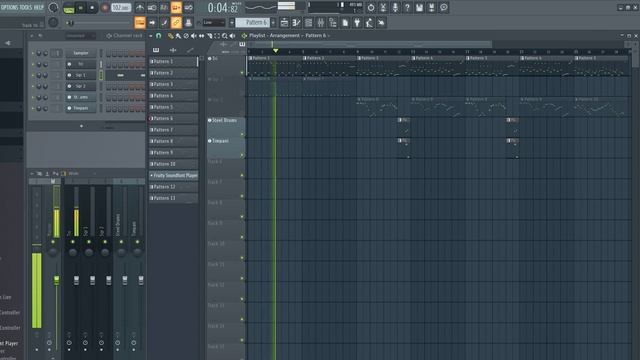The height and width of the screenshot is (360, 640).
Task: Click the picker piano keyboard icon tab
Action: (156, 50)
